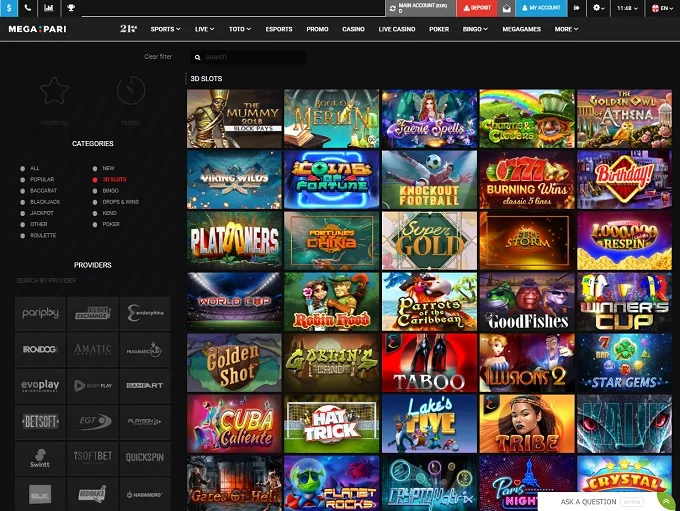Filter by Pragmatic Play provider
The image size is (680, 511).
pyautogui.click(x=145, y=349)
